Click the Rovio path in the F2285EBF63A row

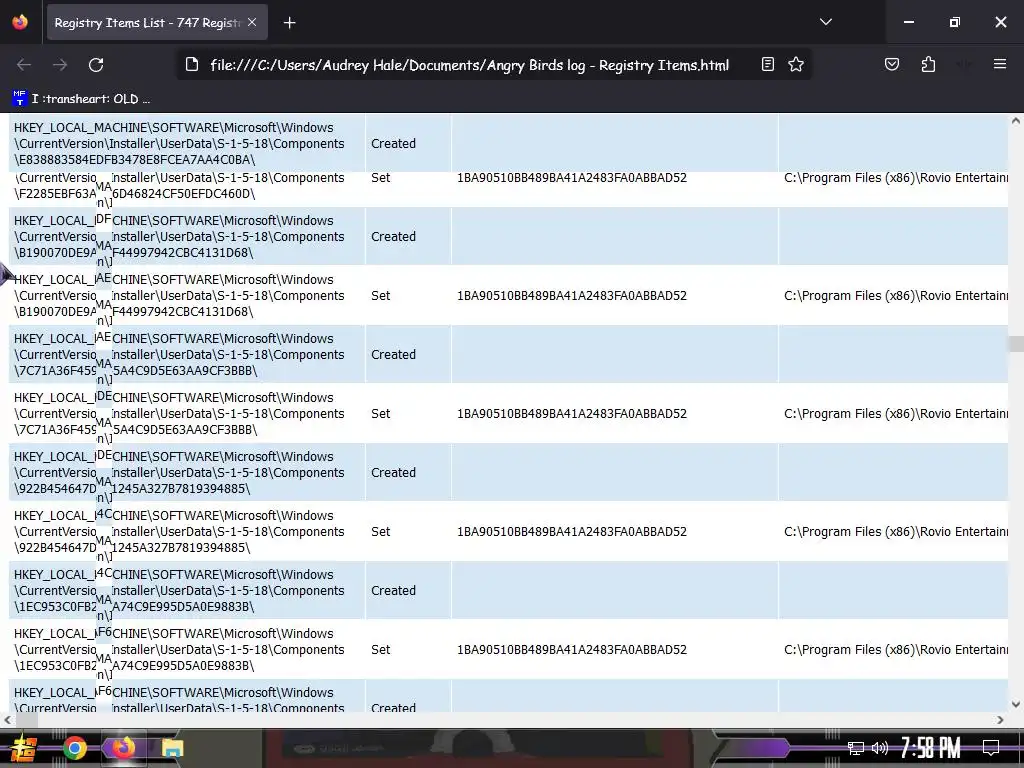coord(896,178)
